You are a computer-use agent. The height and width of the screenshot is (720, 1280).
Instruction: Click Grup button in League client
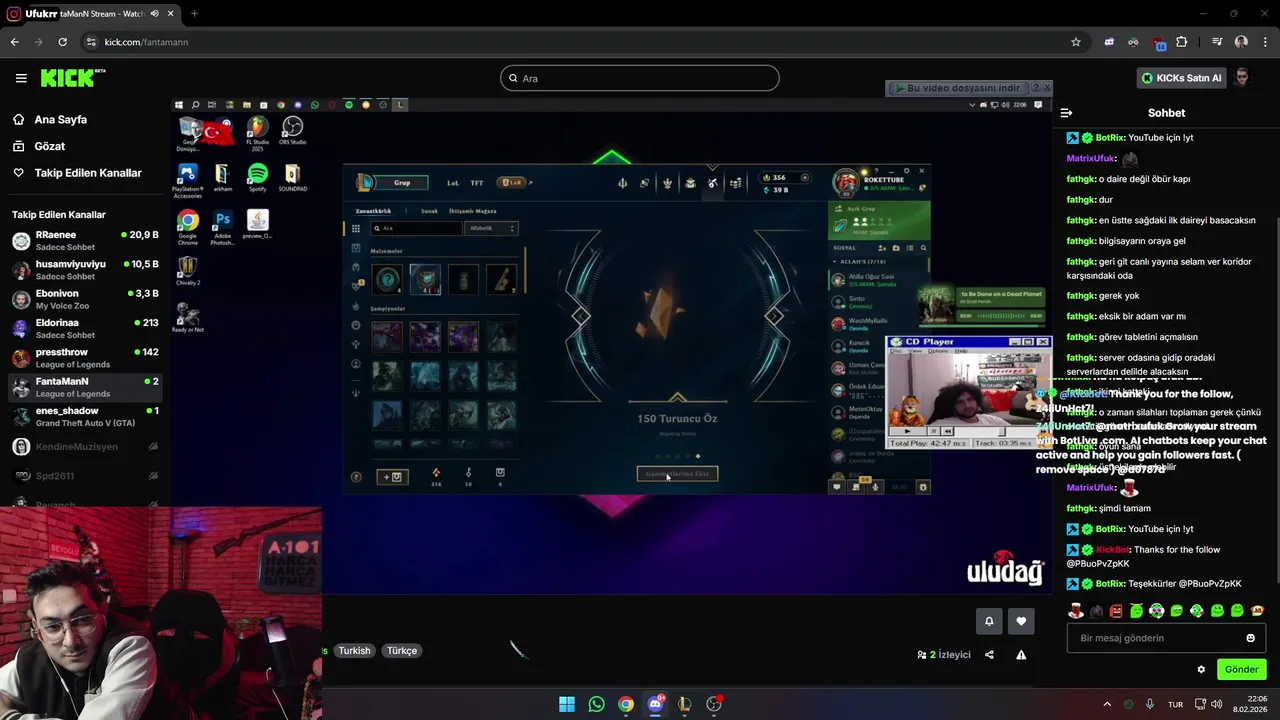click(402, 183)
